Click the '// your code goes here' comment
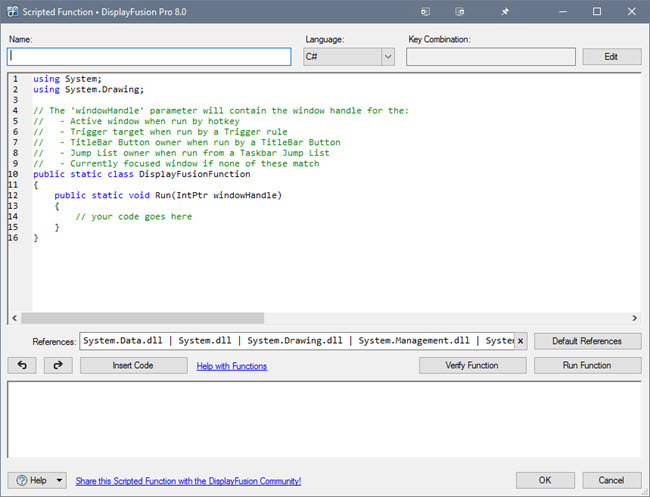Viewport: 650px width, 497px height. tap(133, 217)
